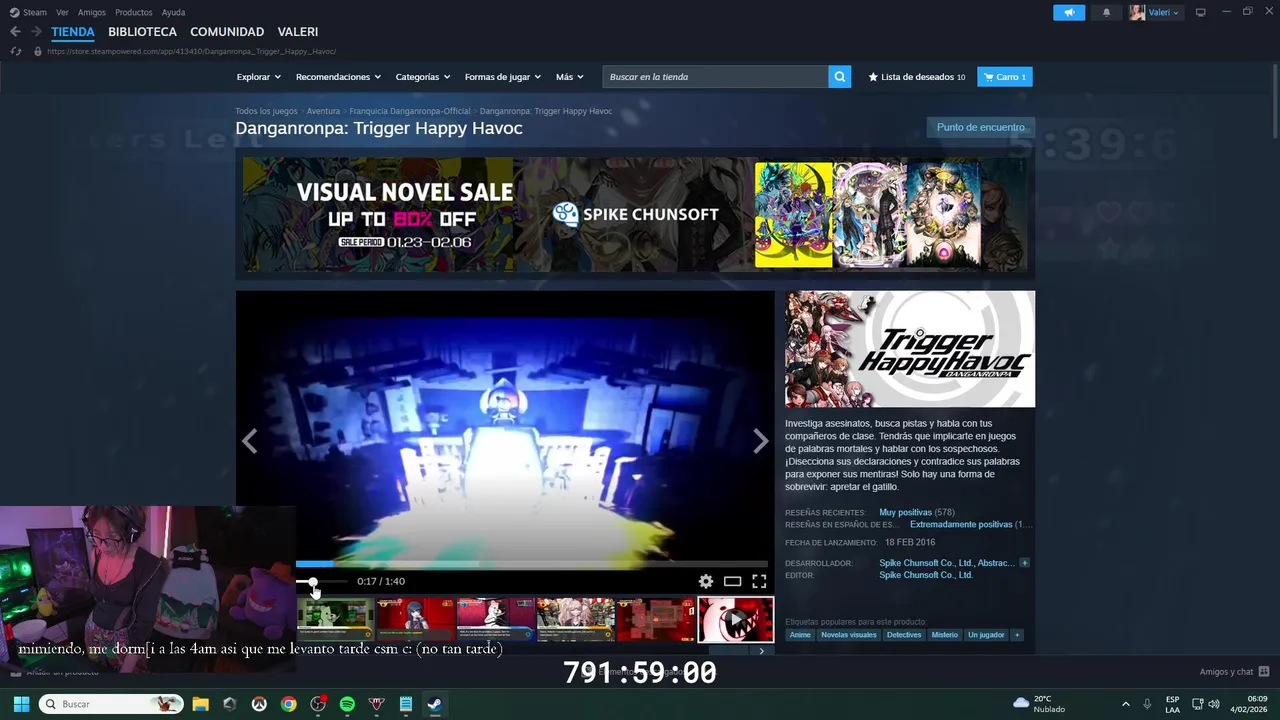Switch to Big Picture mode icon

point(1201,12)
